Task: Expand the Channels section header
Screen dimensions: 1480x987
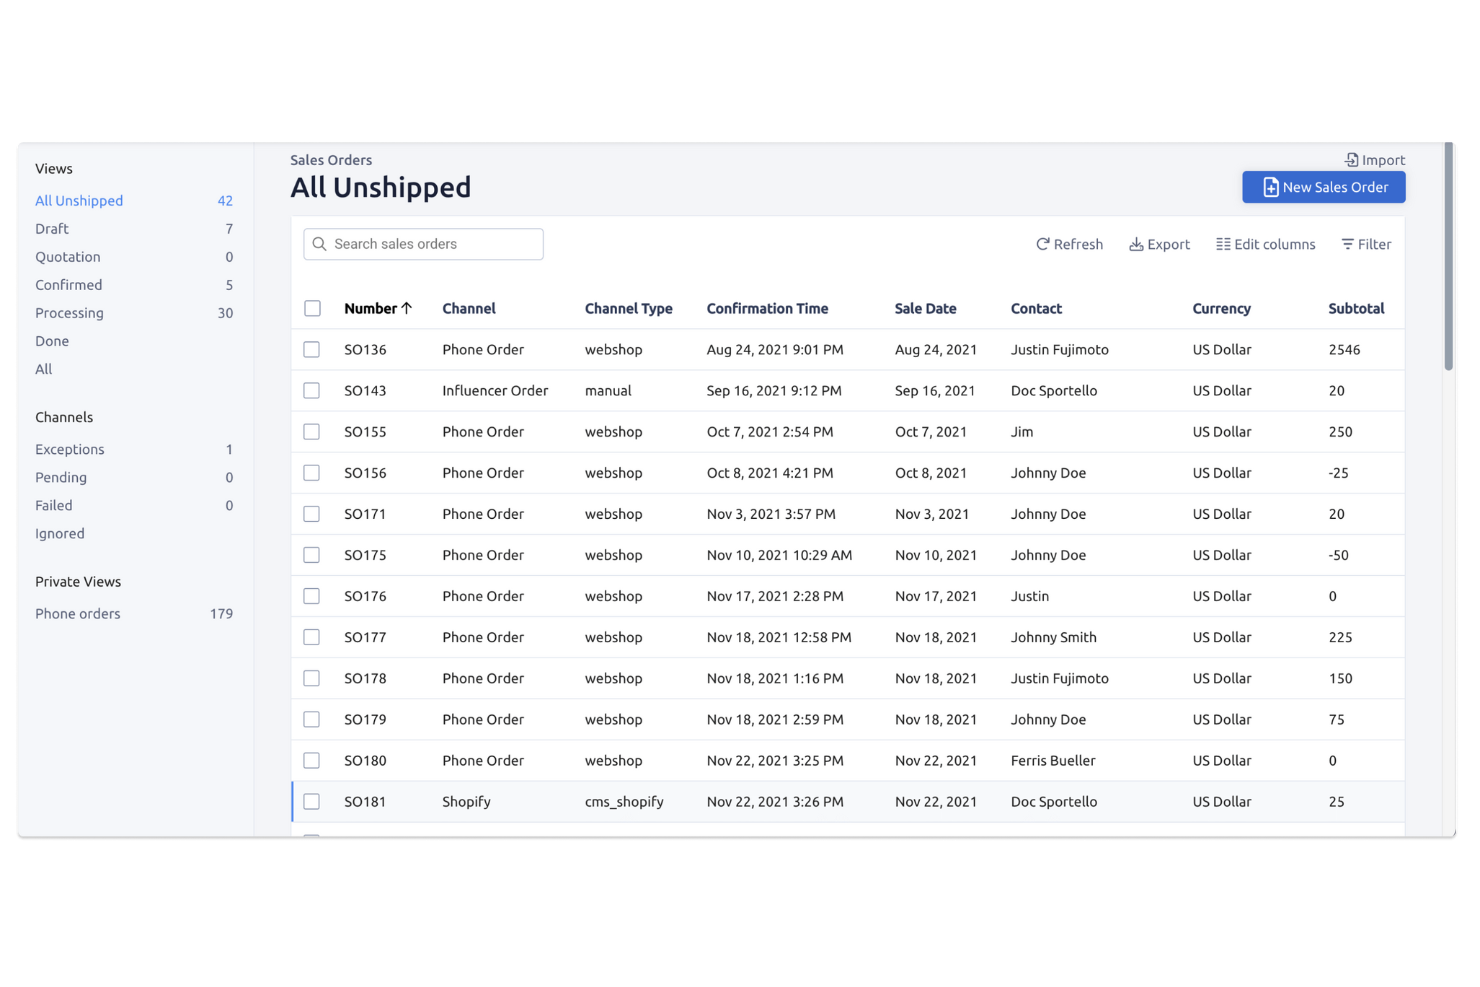Action: tap(64, 417)
